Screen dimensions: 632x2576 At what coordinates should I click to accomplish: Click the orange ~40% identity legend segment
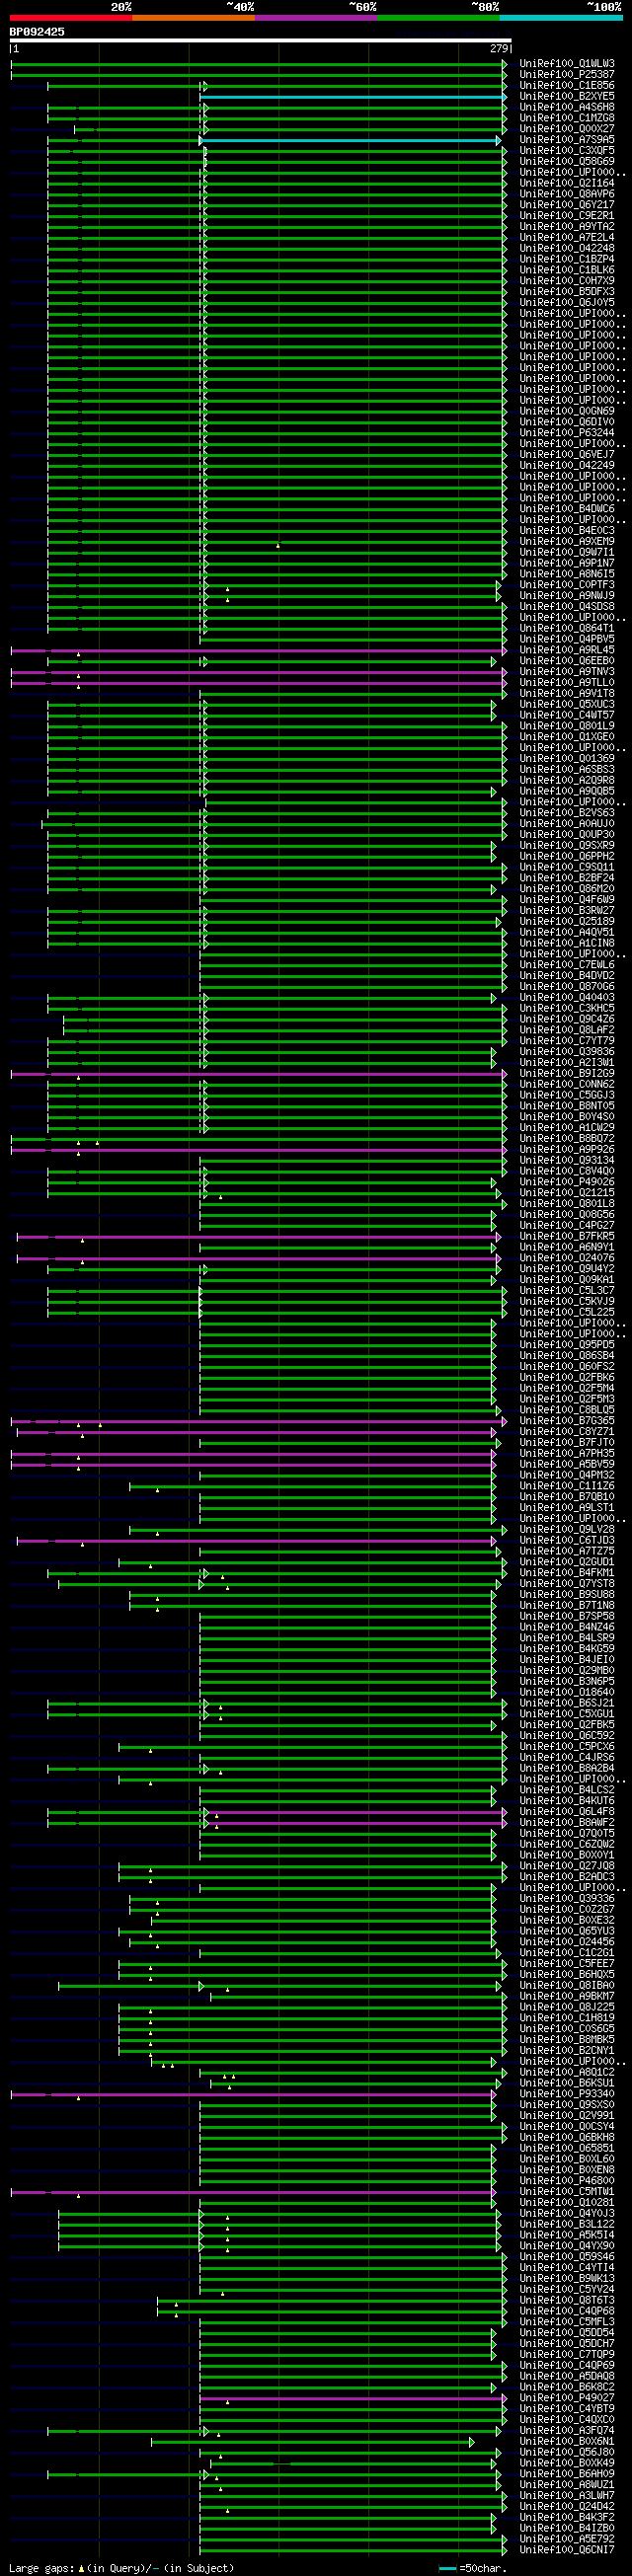(194, 17)
